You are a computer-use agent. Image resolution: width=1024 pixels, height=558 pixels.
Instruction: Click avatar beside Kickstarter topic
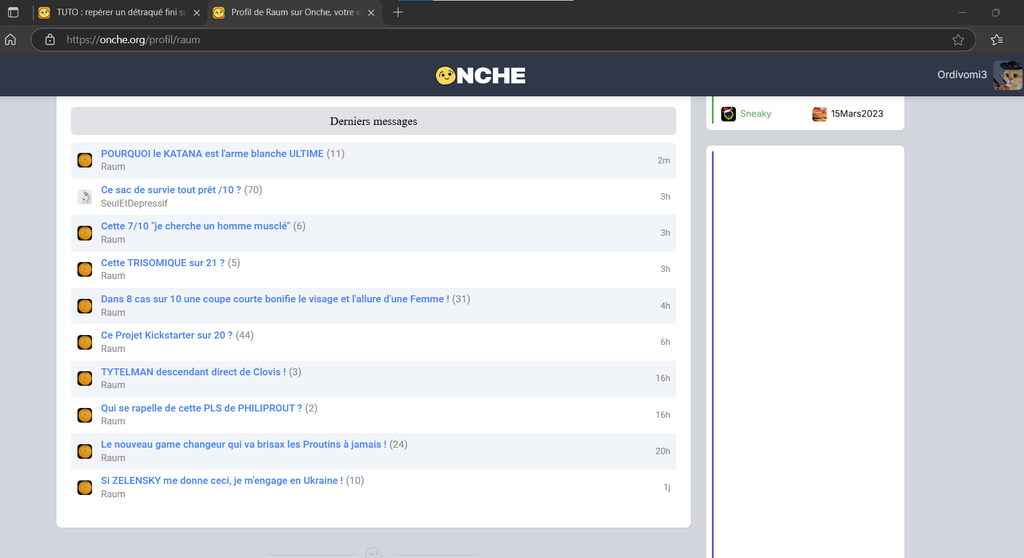(x=85, y=342)
